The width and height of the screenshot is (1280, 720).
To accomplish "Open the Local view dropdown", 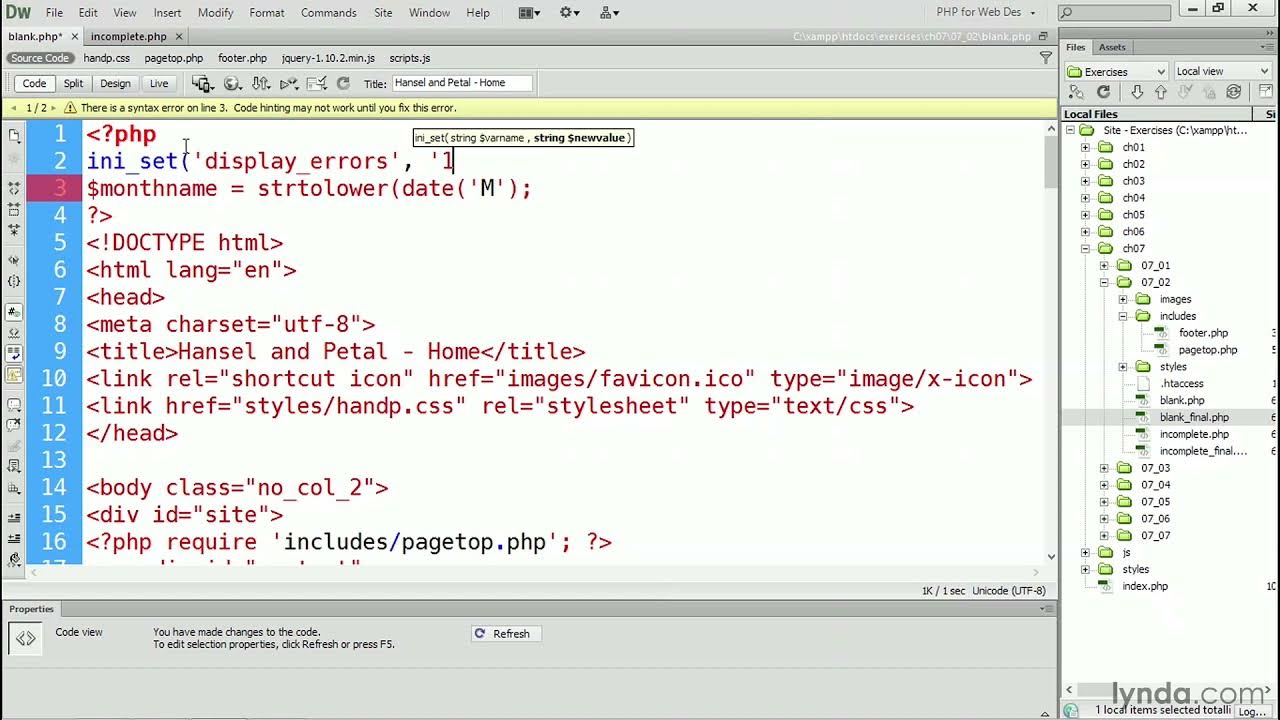I will [x=1222, y=71].
